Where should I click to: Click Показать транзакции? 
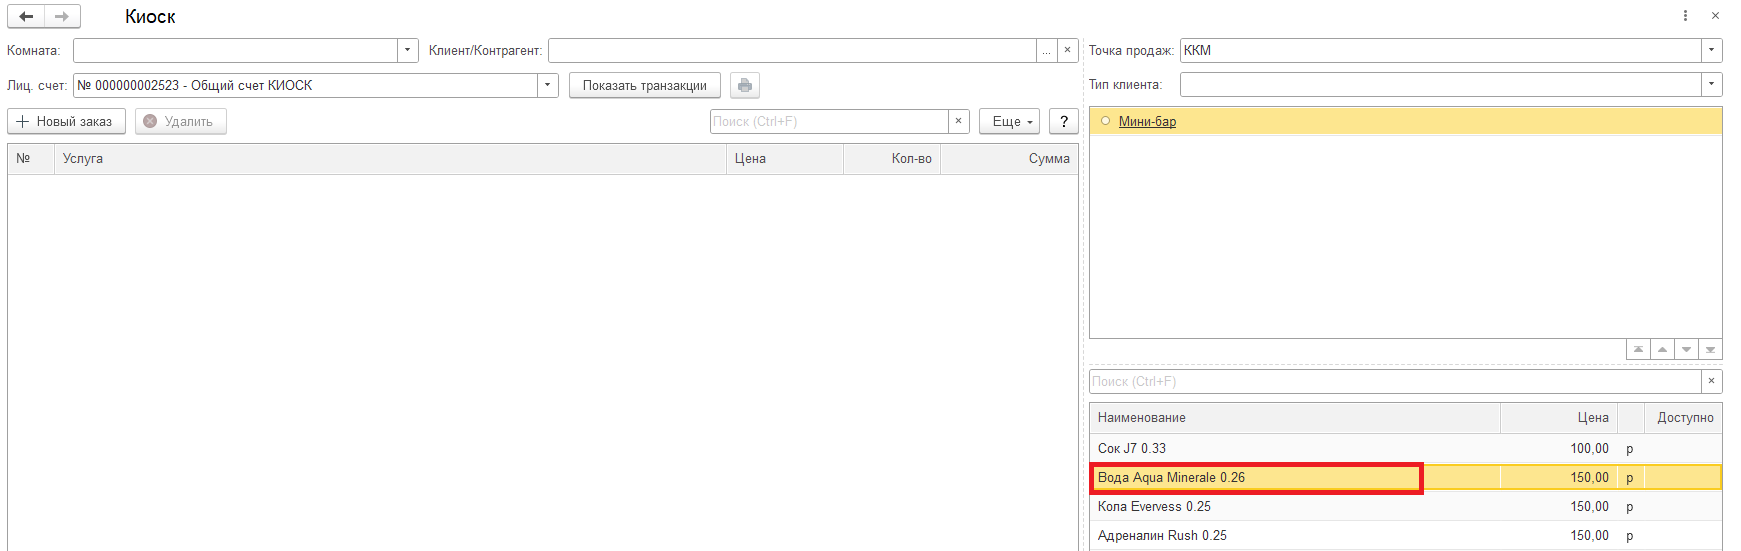pos(645,86)
